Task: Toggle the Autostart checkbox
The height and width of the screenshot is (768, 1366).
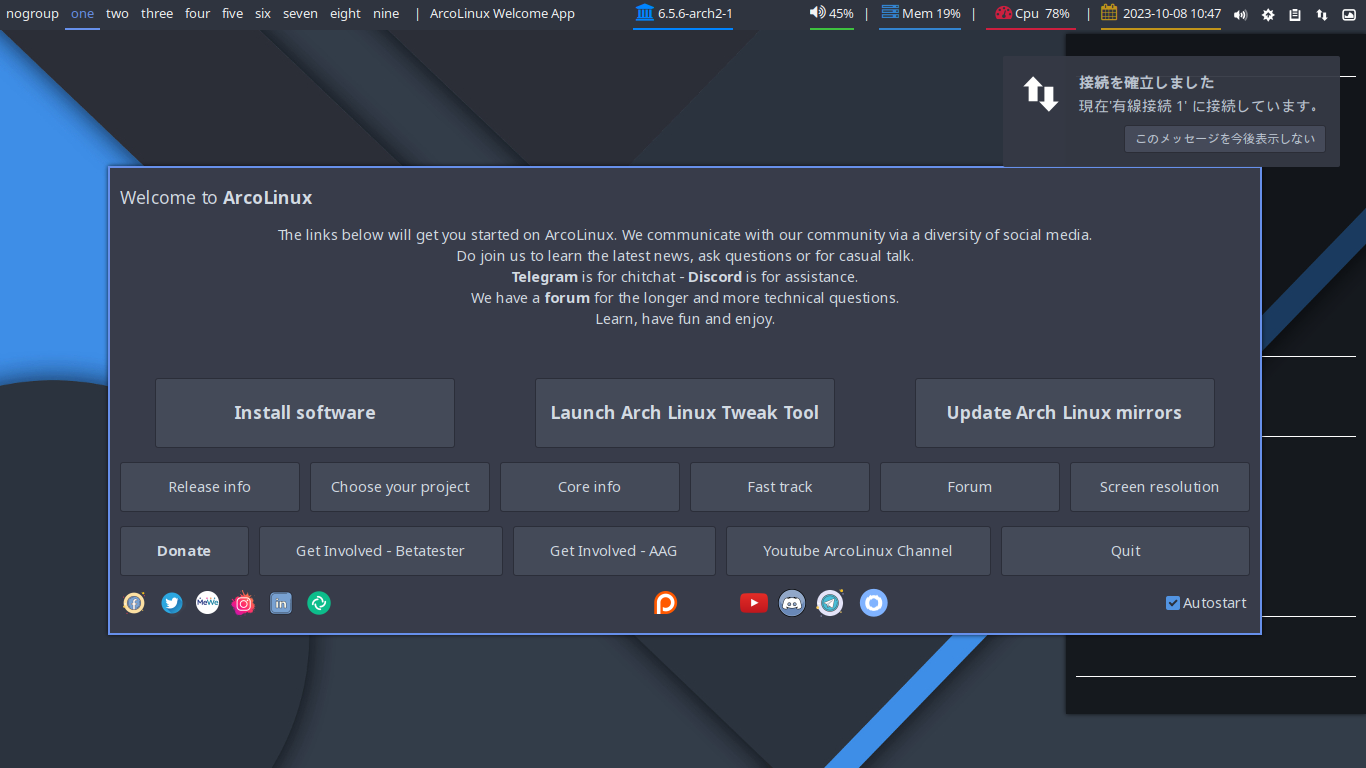Action: click(x=1173, y=603)
